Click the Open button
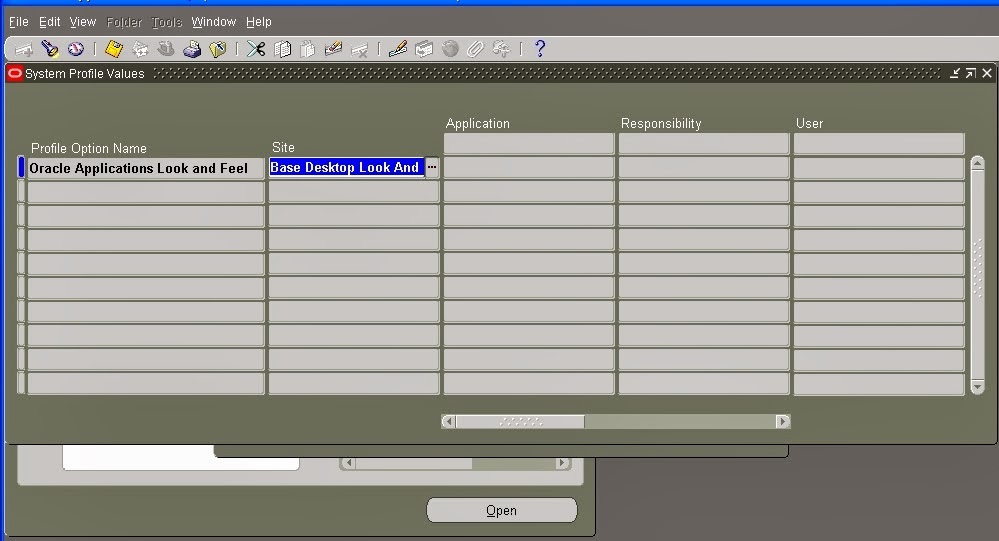The width and height of the screenshot is (999, 541). coord(502,510)
